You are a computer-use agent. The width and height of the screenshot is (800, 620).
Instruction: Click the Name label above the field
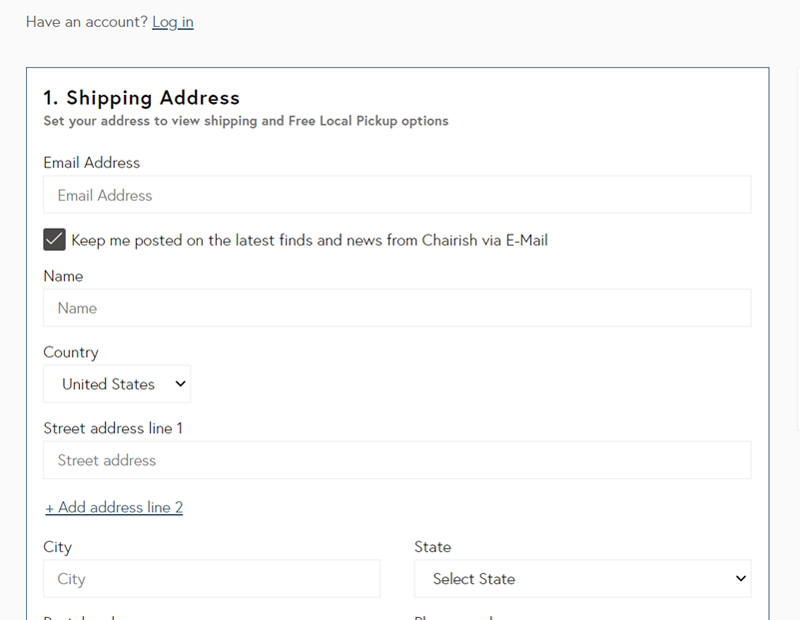[63, 276]
